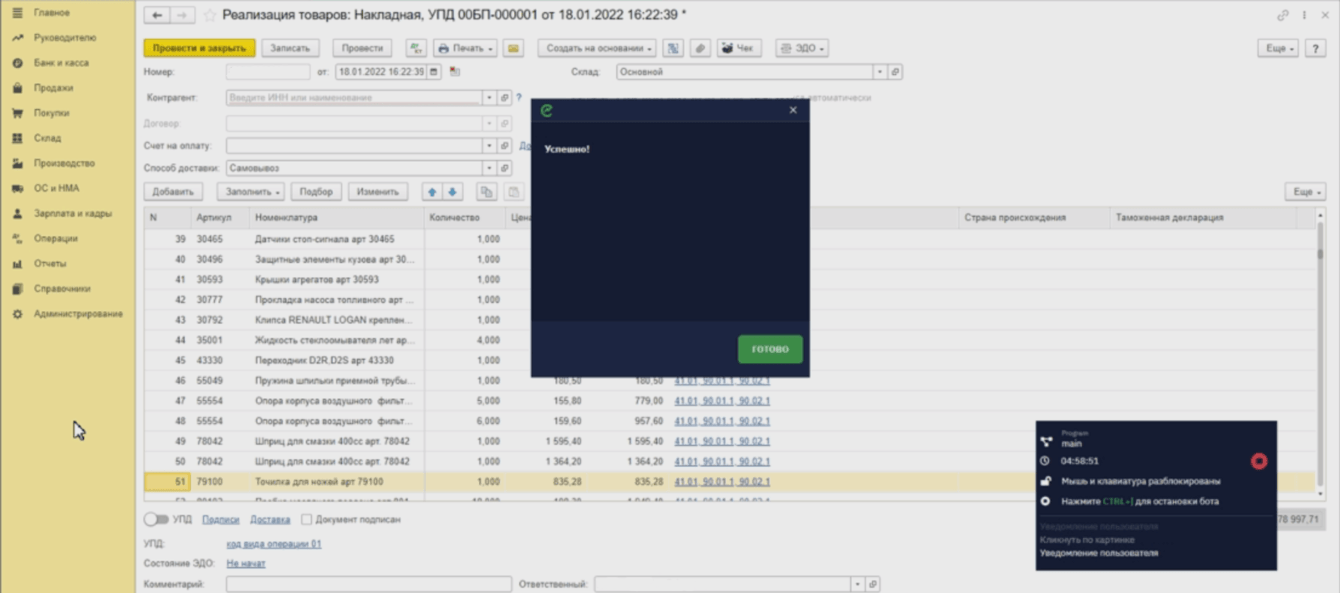
Task: Open the paperclip attached files icon
Action: [x=700, y=48]
